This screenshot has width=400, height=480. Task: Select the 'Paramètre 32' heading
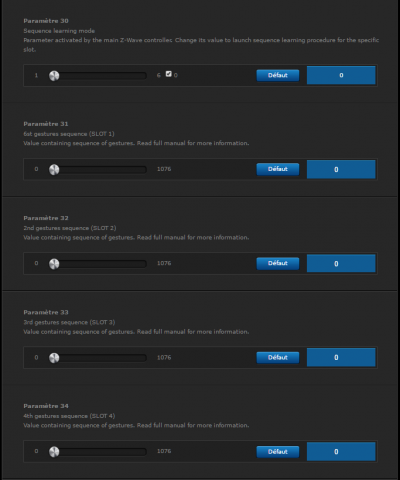pyautogui.click(x=46, y=218)
